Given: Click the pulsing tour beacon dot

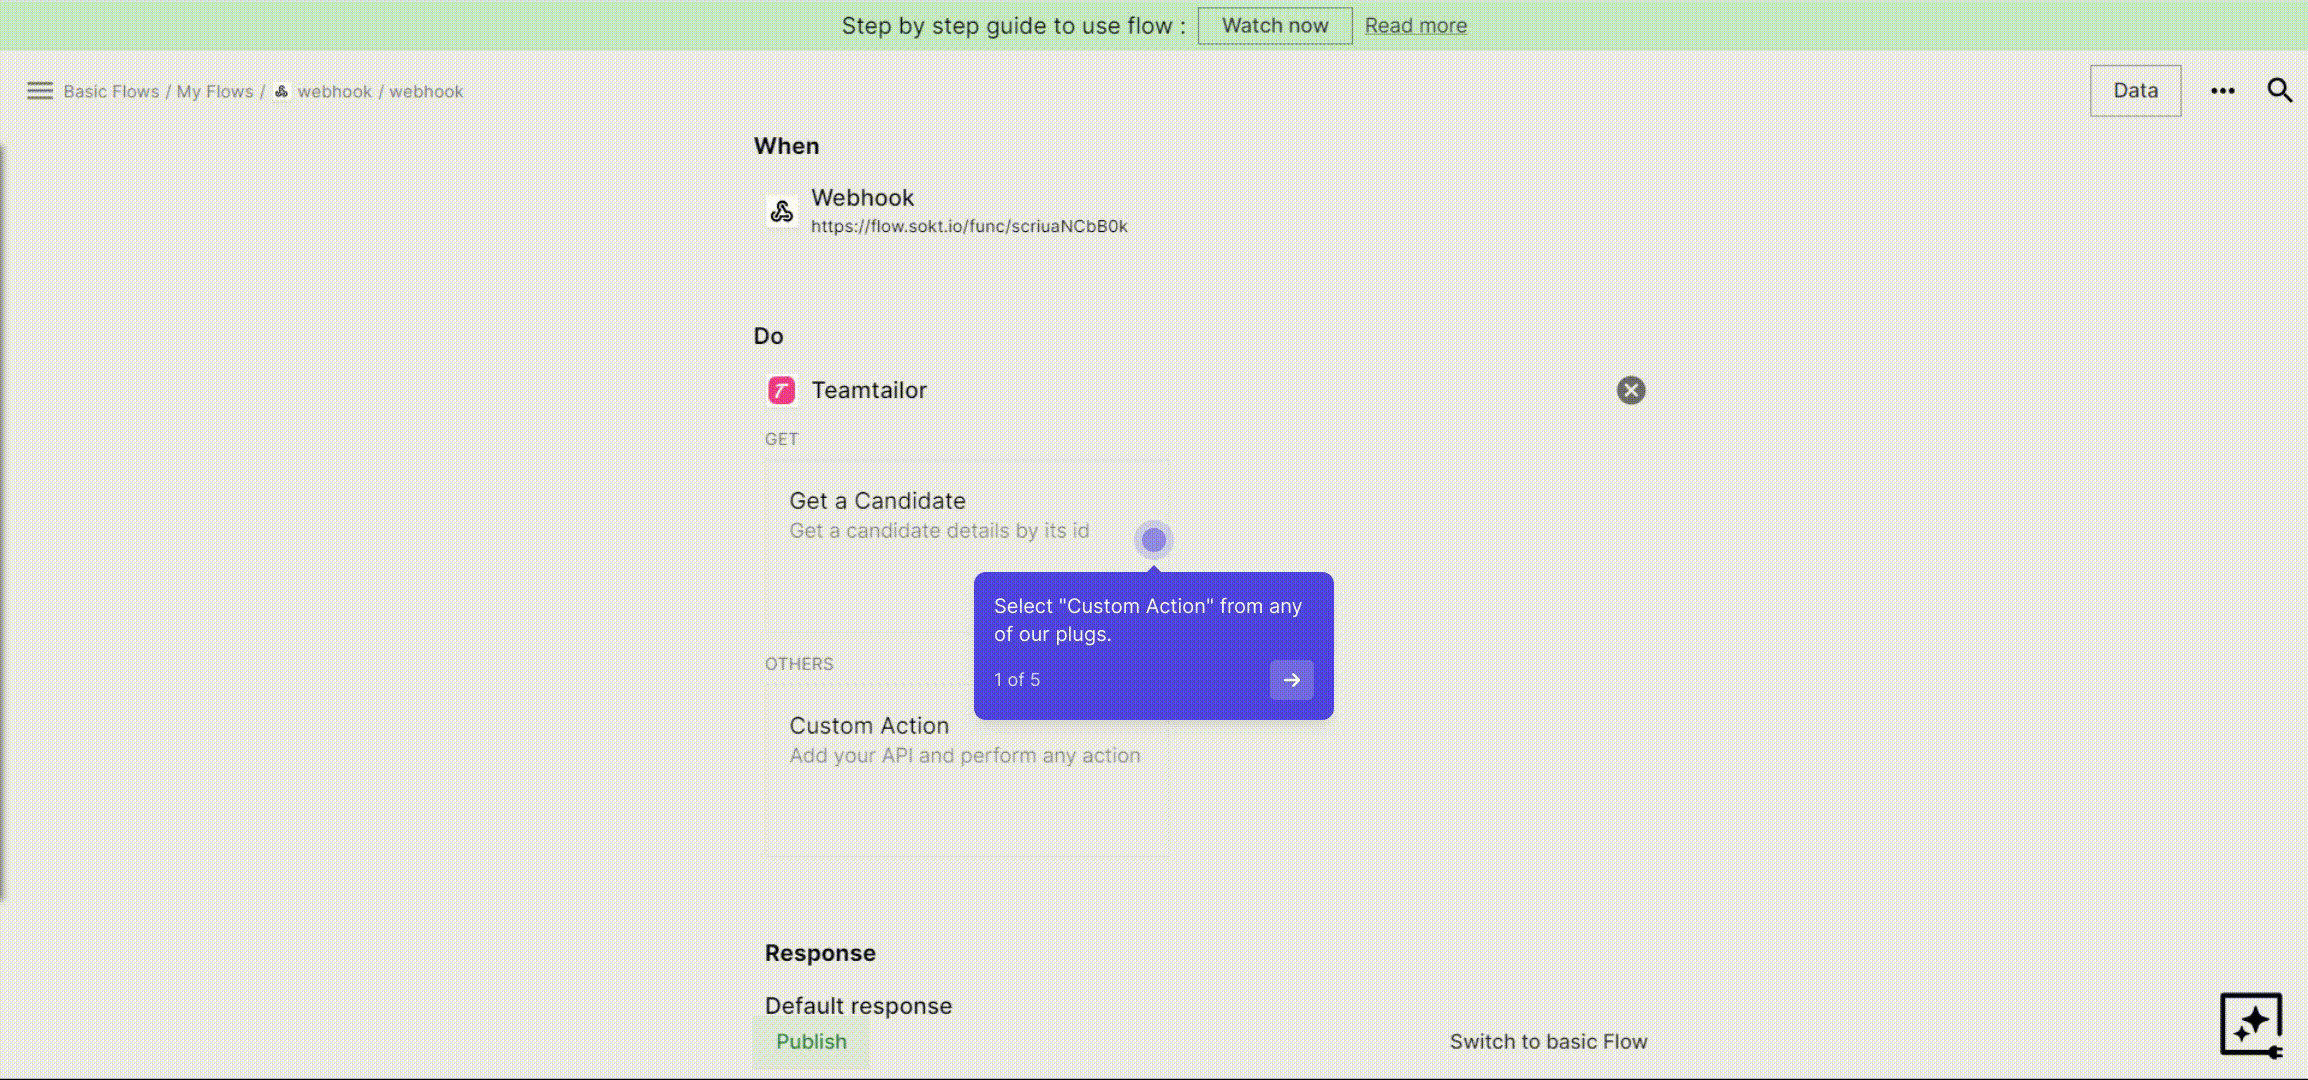Looking at the screenshot, I should [1154, 540].
